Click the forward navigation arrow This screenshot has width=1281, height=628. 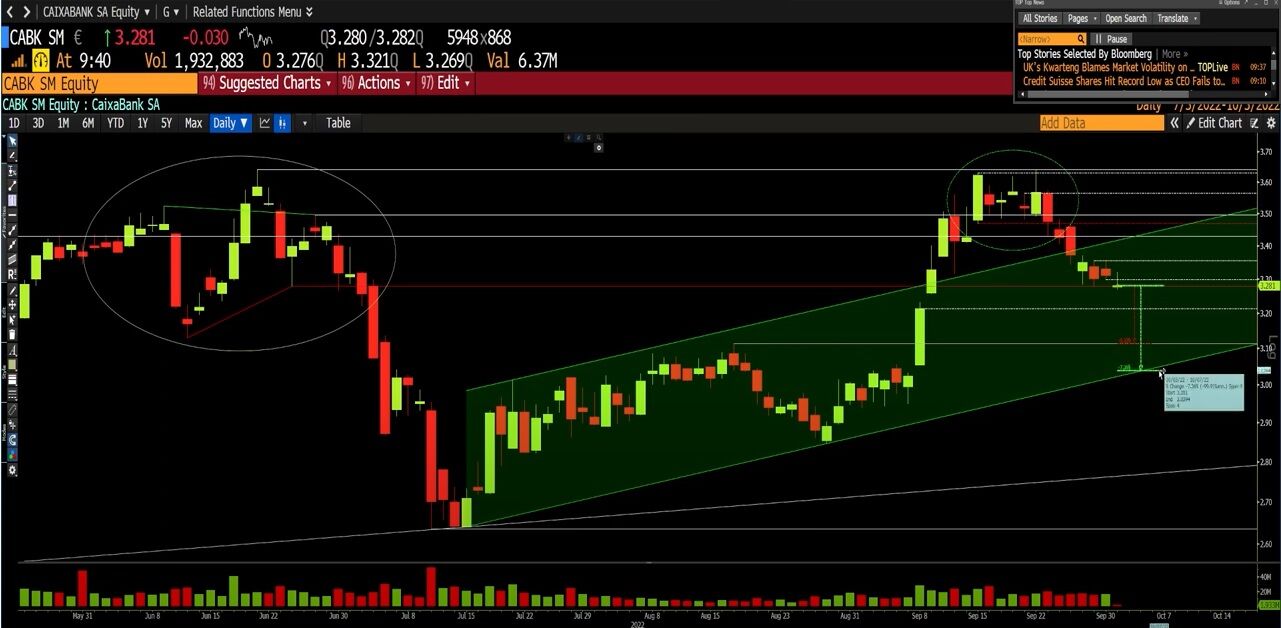point(26,12)
